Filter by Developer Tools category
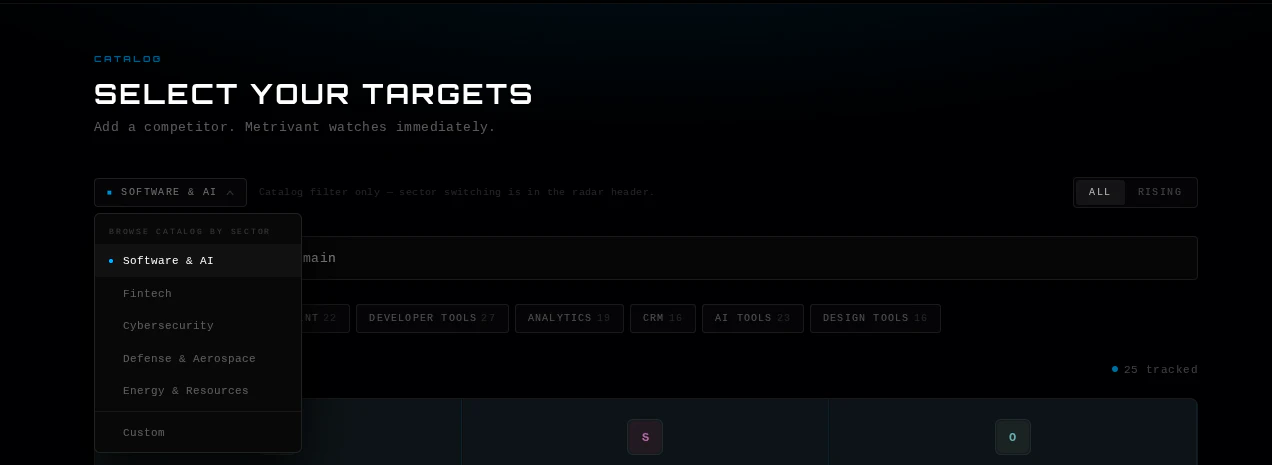 pos(432,318)
